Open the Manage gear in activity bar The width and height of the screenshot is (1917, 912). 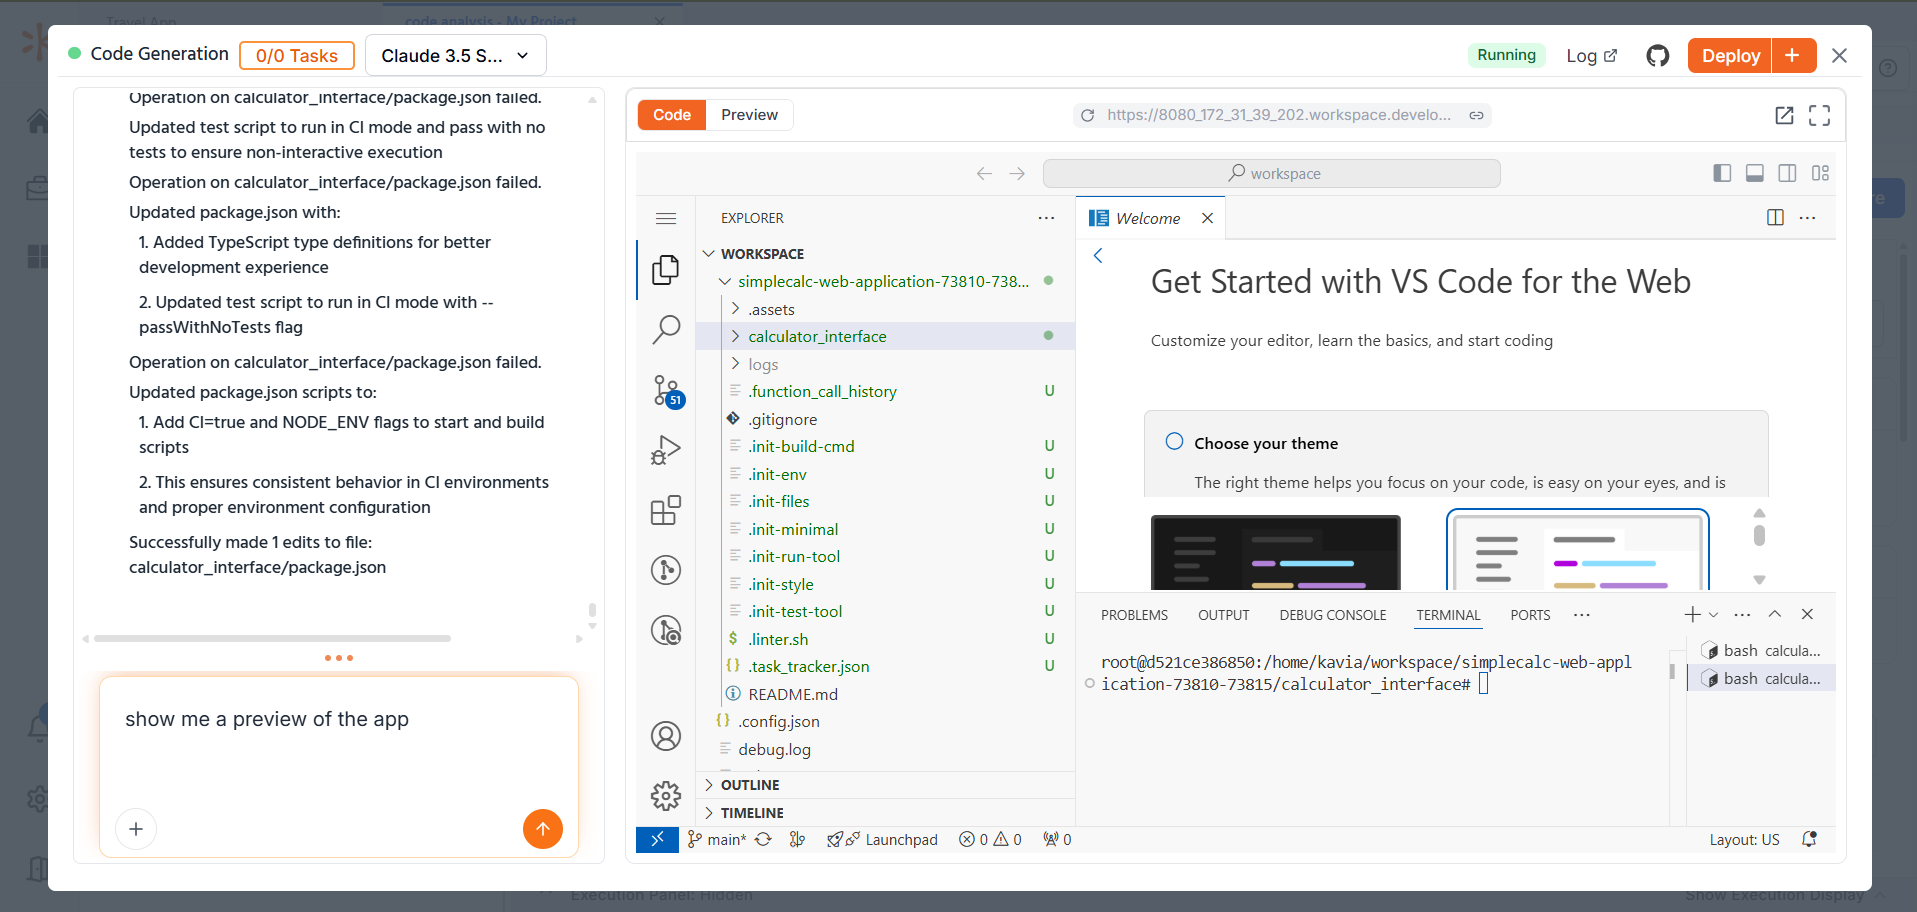point(666,796)
